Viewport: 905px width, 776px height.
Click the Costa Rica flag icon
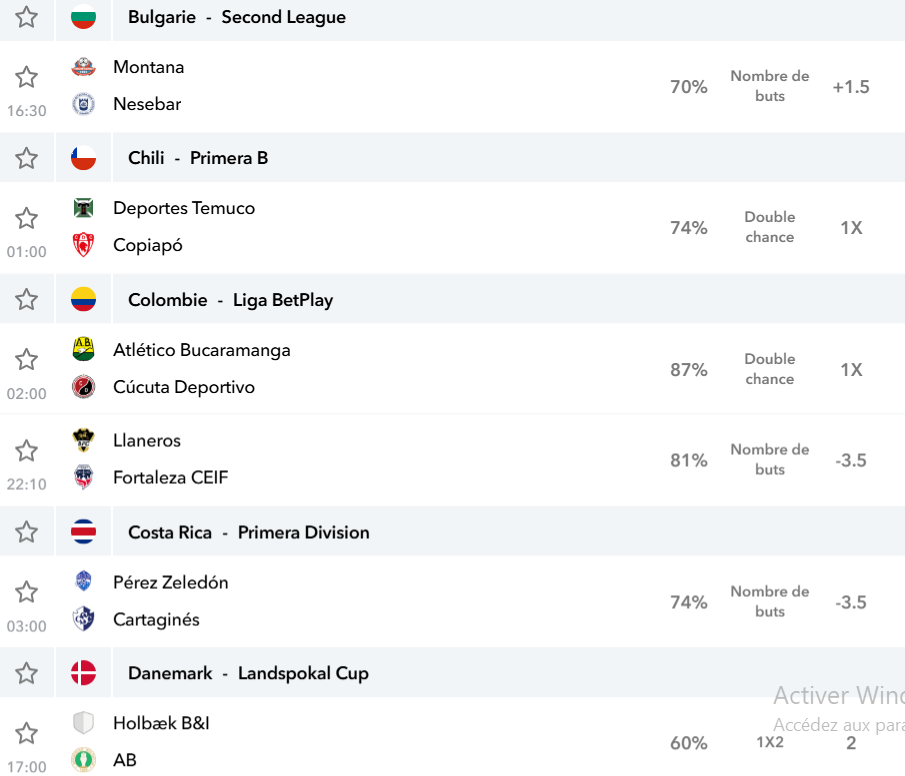[83, 532]
